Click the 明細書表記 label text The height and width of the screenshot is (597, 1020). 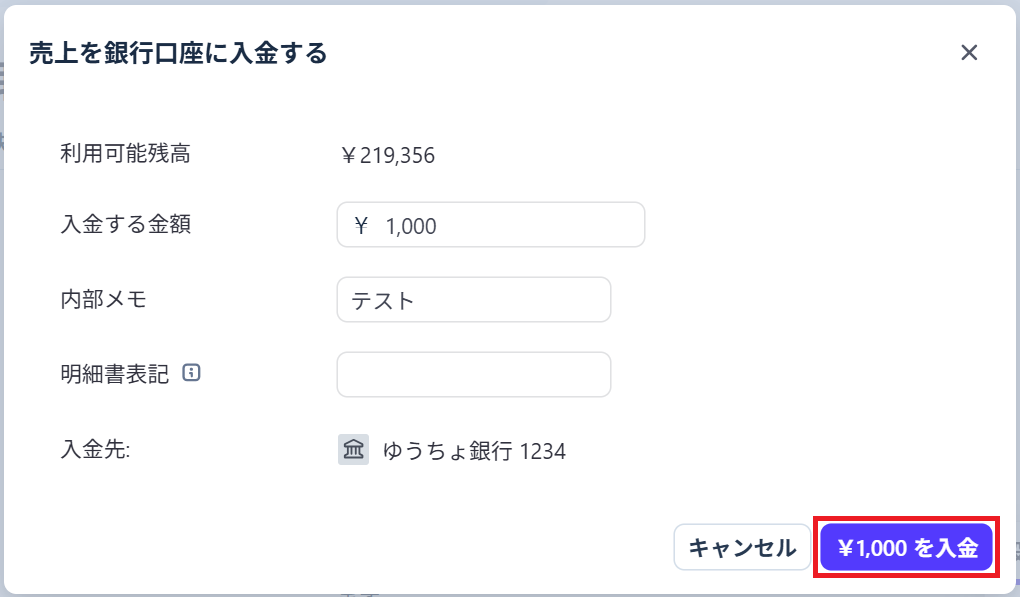(x=114, y=373)
